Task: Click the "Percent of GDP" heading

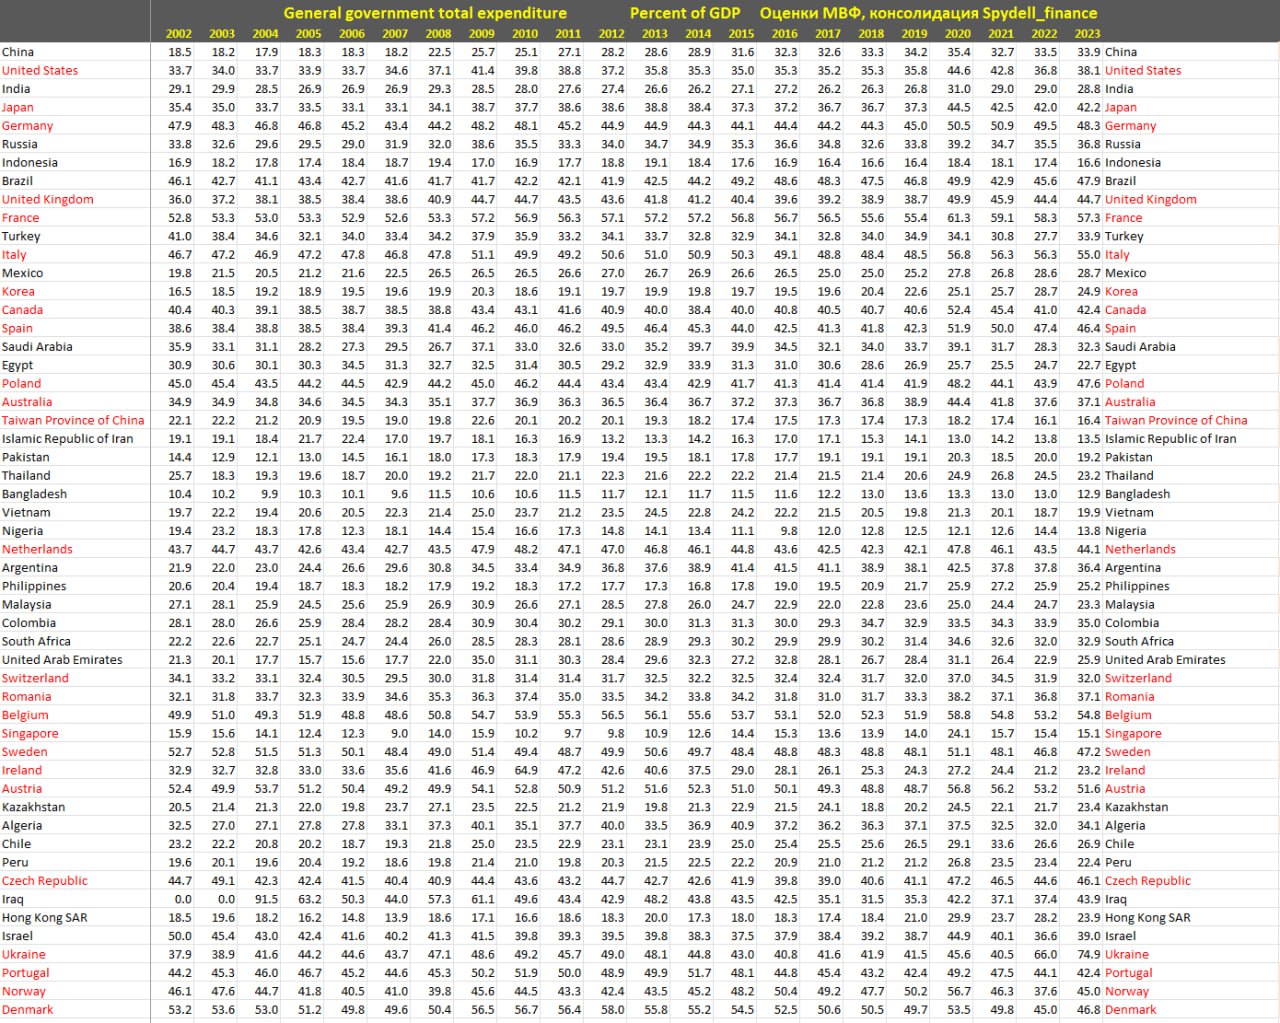Action: click(685, 13)
